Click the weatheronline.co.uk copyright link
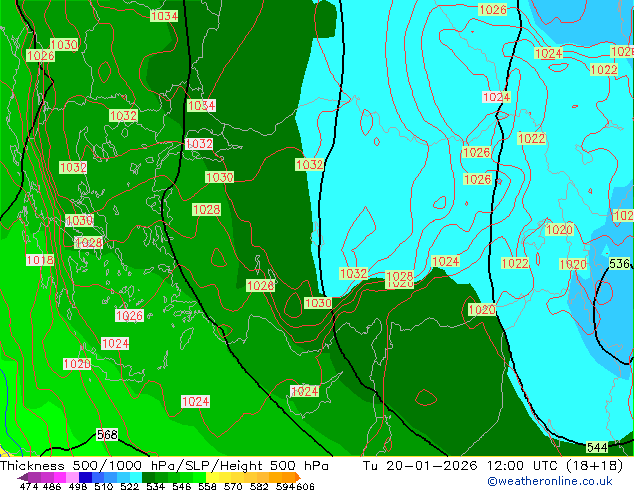The height and width of the screenshot is (490, 634). tap(549, 481)
